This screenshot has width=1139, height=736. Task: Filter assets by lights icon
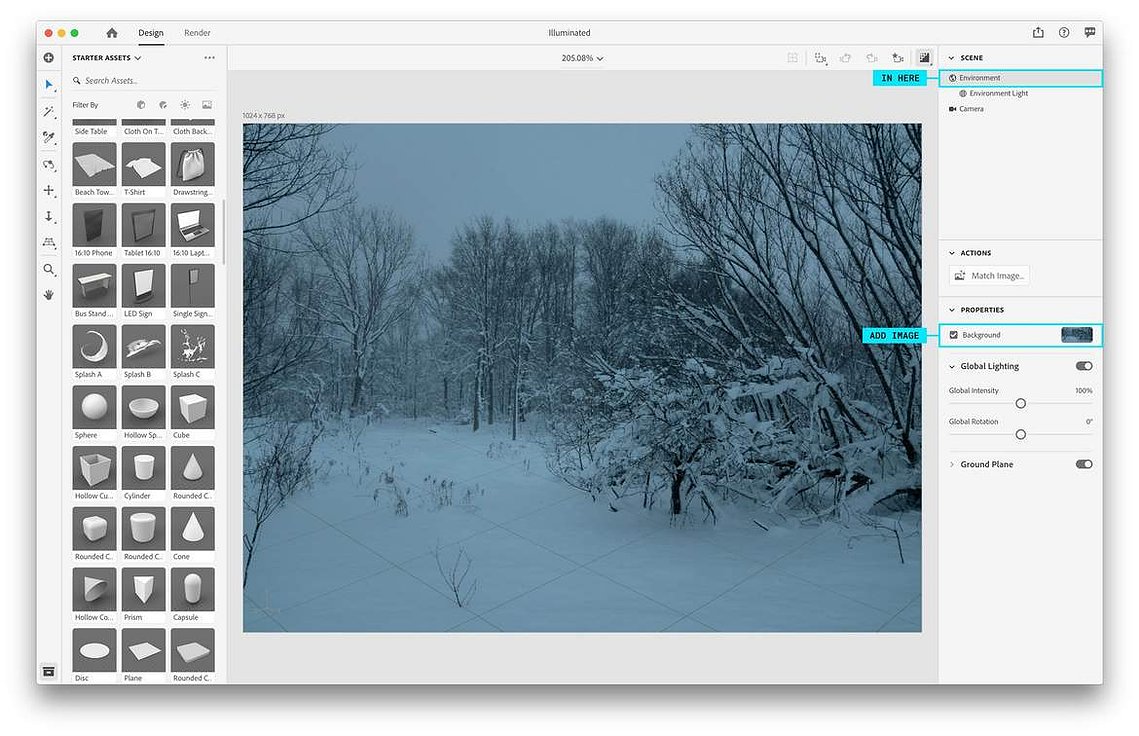[x=185, y=105]
